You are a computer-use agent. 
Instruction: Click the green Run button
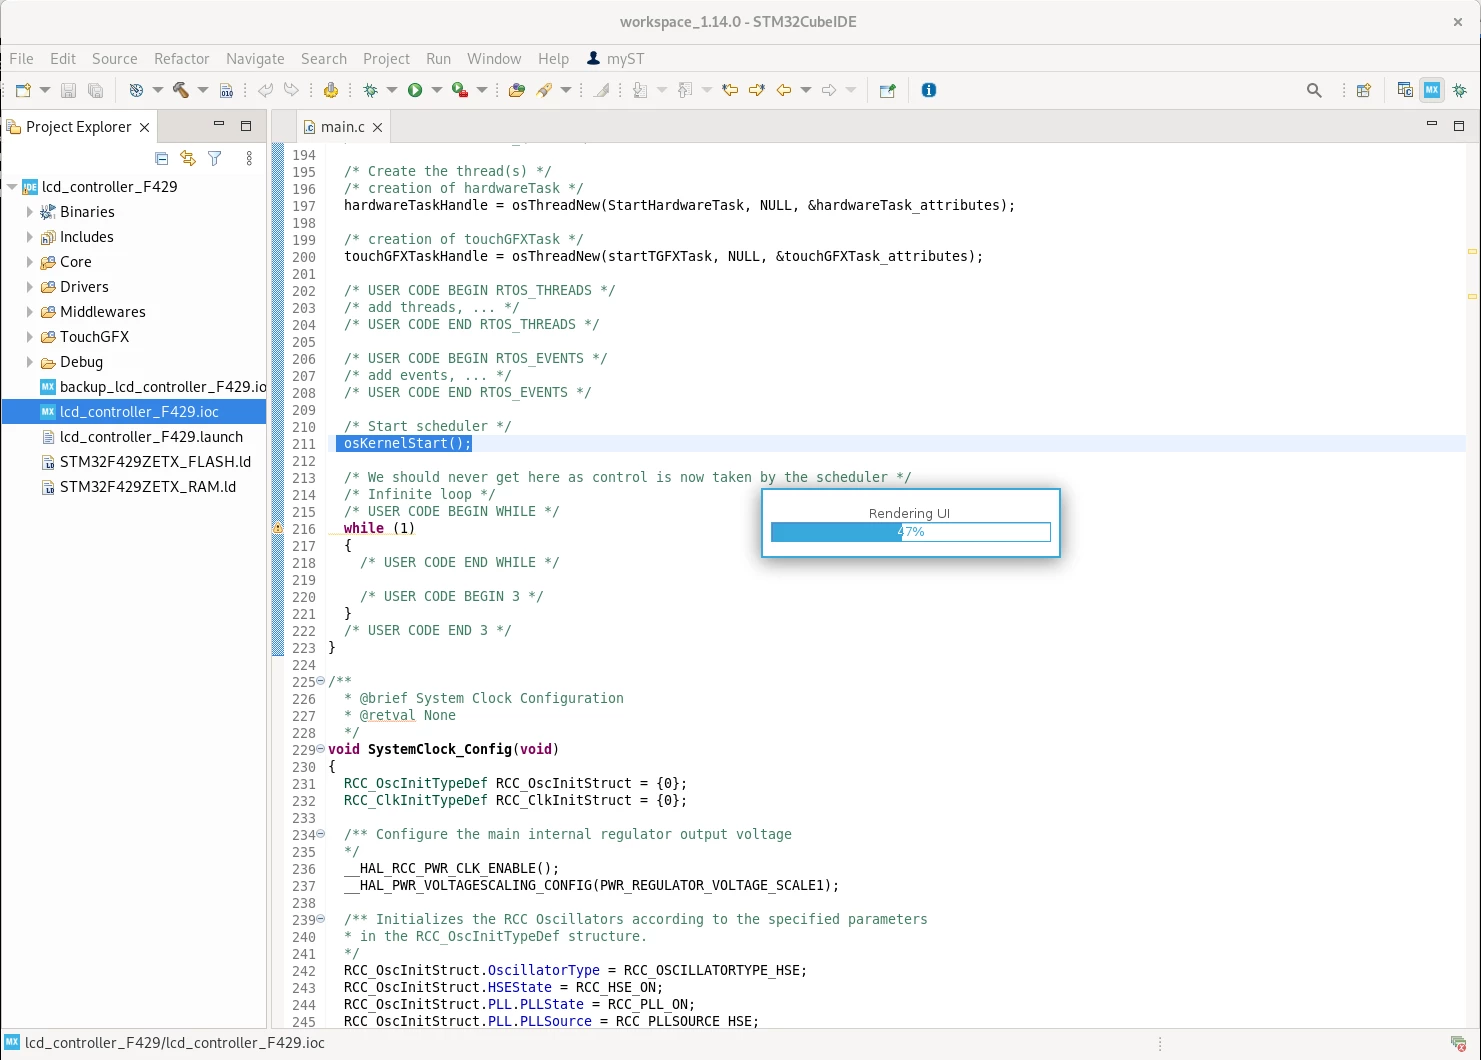(x=415, y=90)
